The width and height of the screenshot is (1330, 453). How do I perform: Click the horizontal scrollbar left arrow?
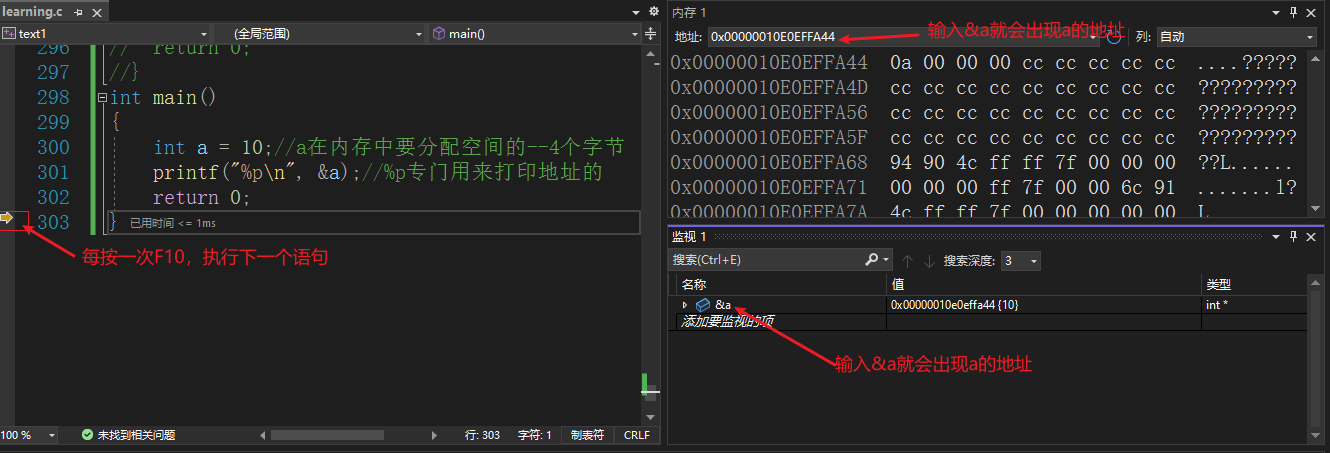(263, 435)
